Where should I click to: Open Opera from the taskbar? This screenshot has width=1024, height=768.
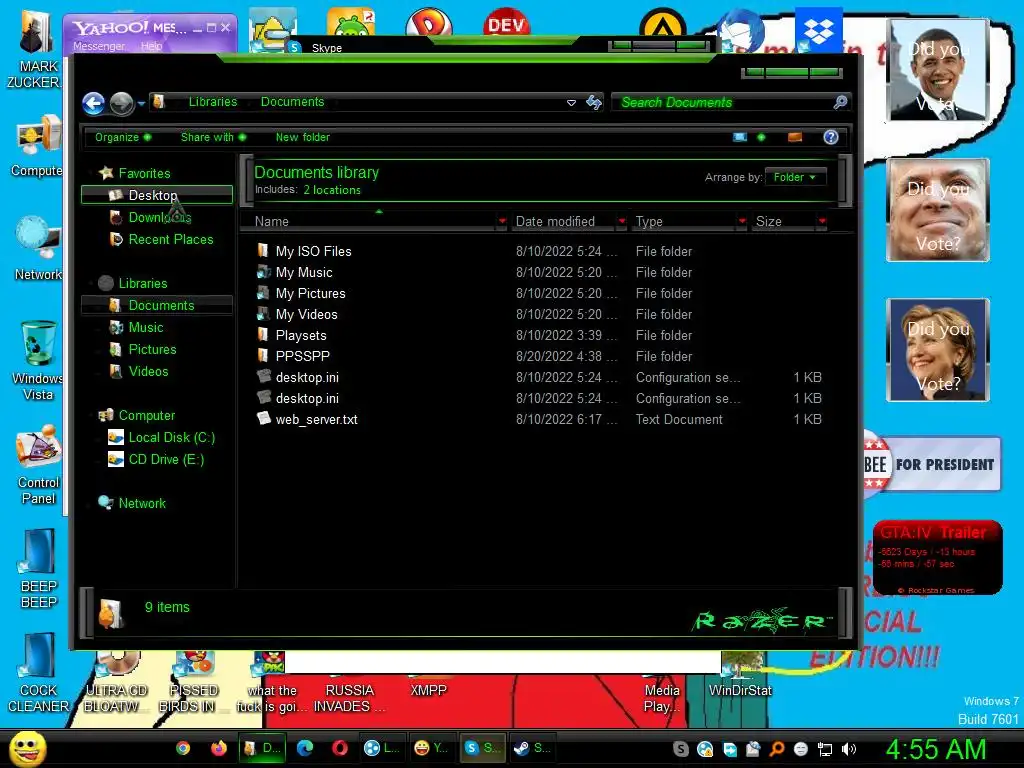pyautogui.click(x=340, y=748)
